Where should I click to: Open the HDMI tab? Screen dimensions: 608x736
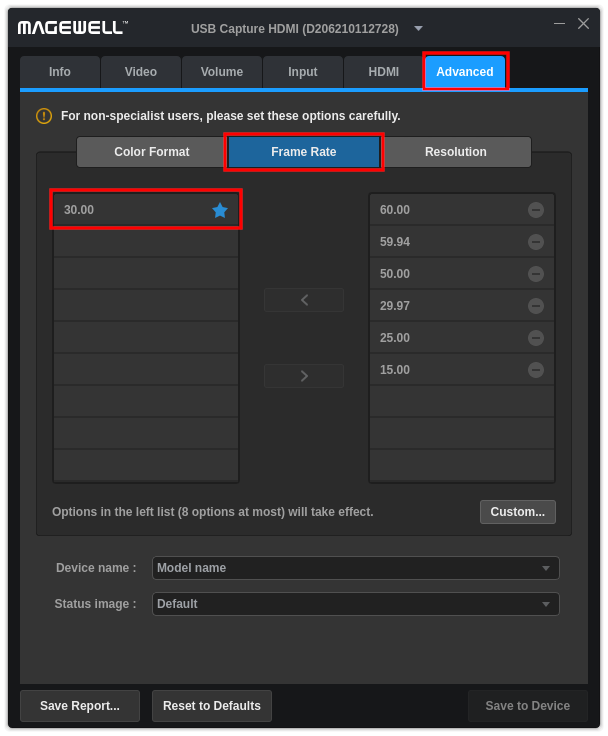pos(384,72)
